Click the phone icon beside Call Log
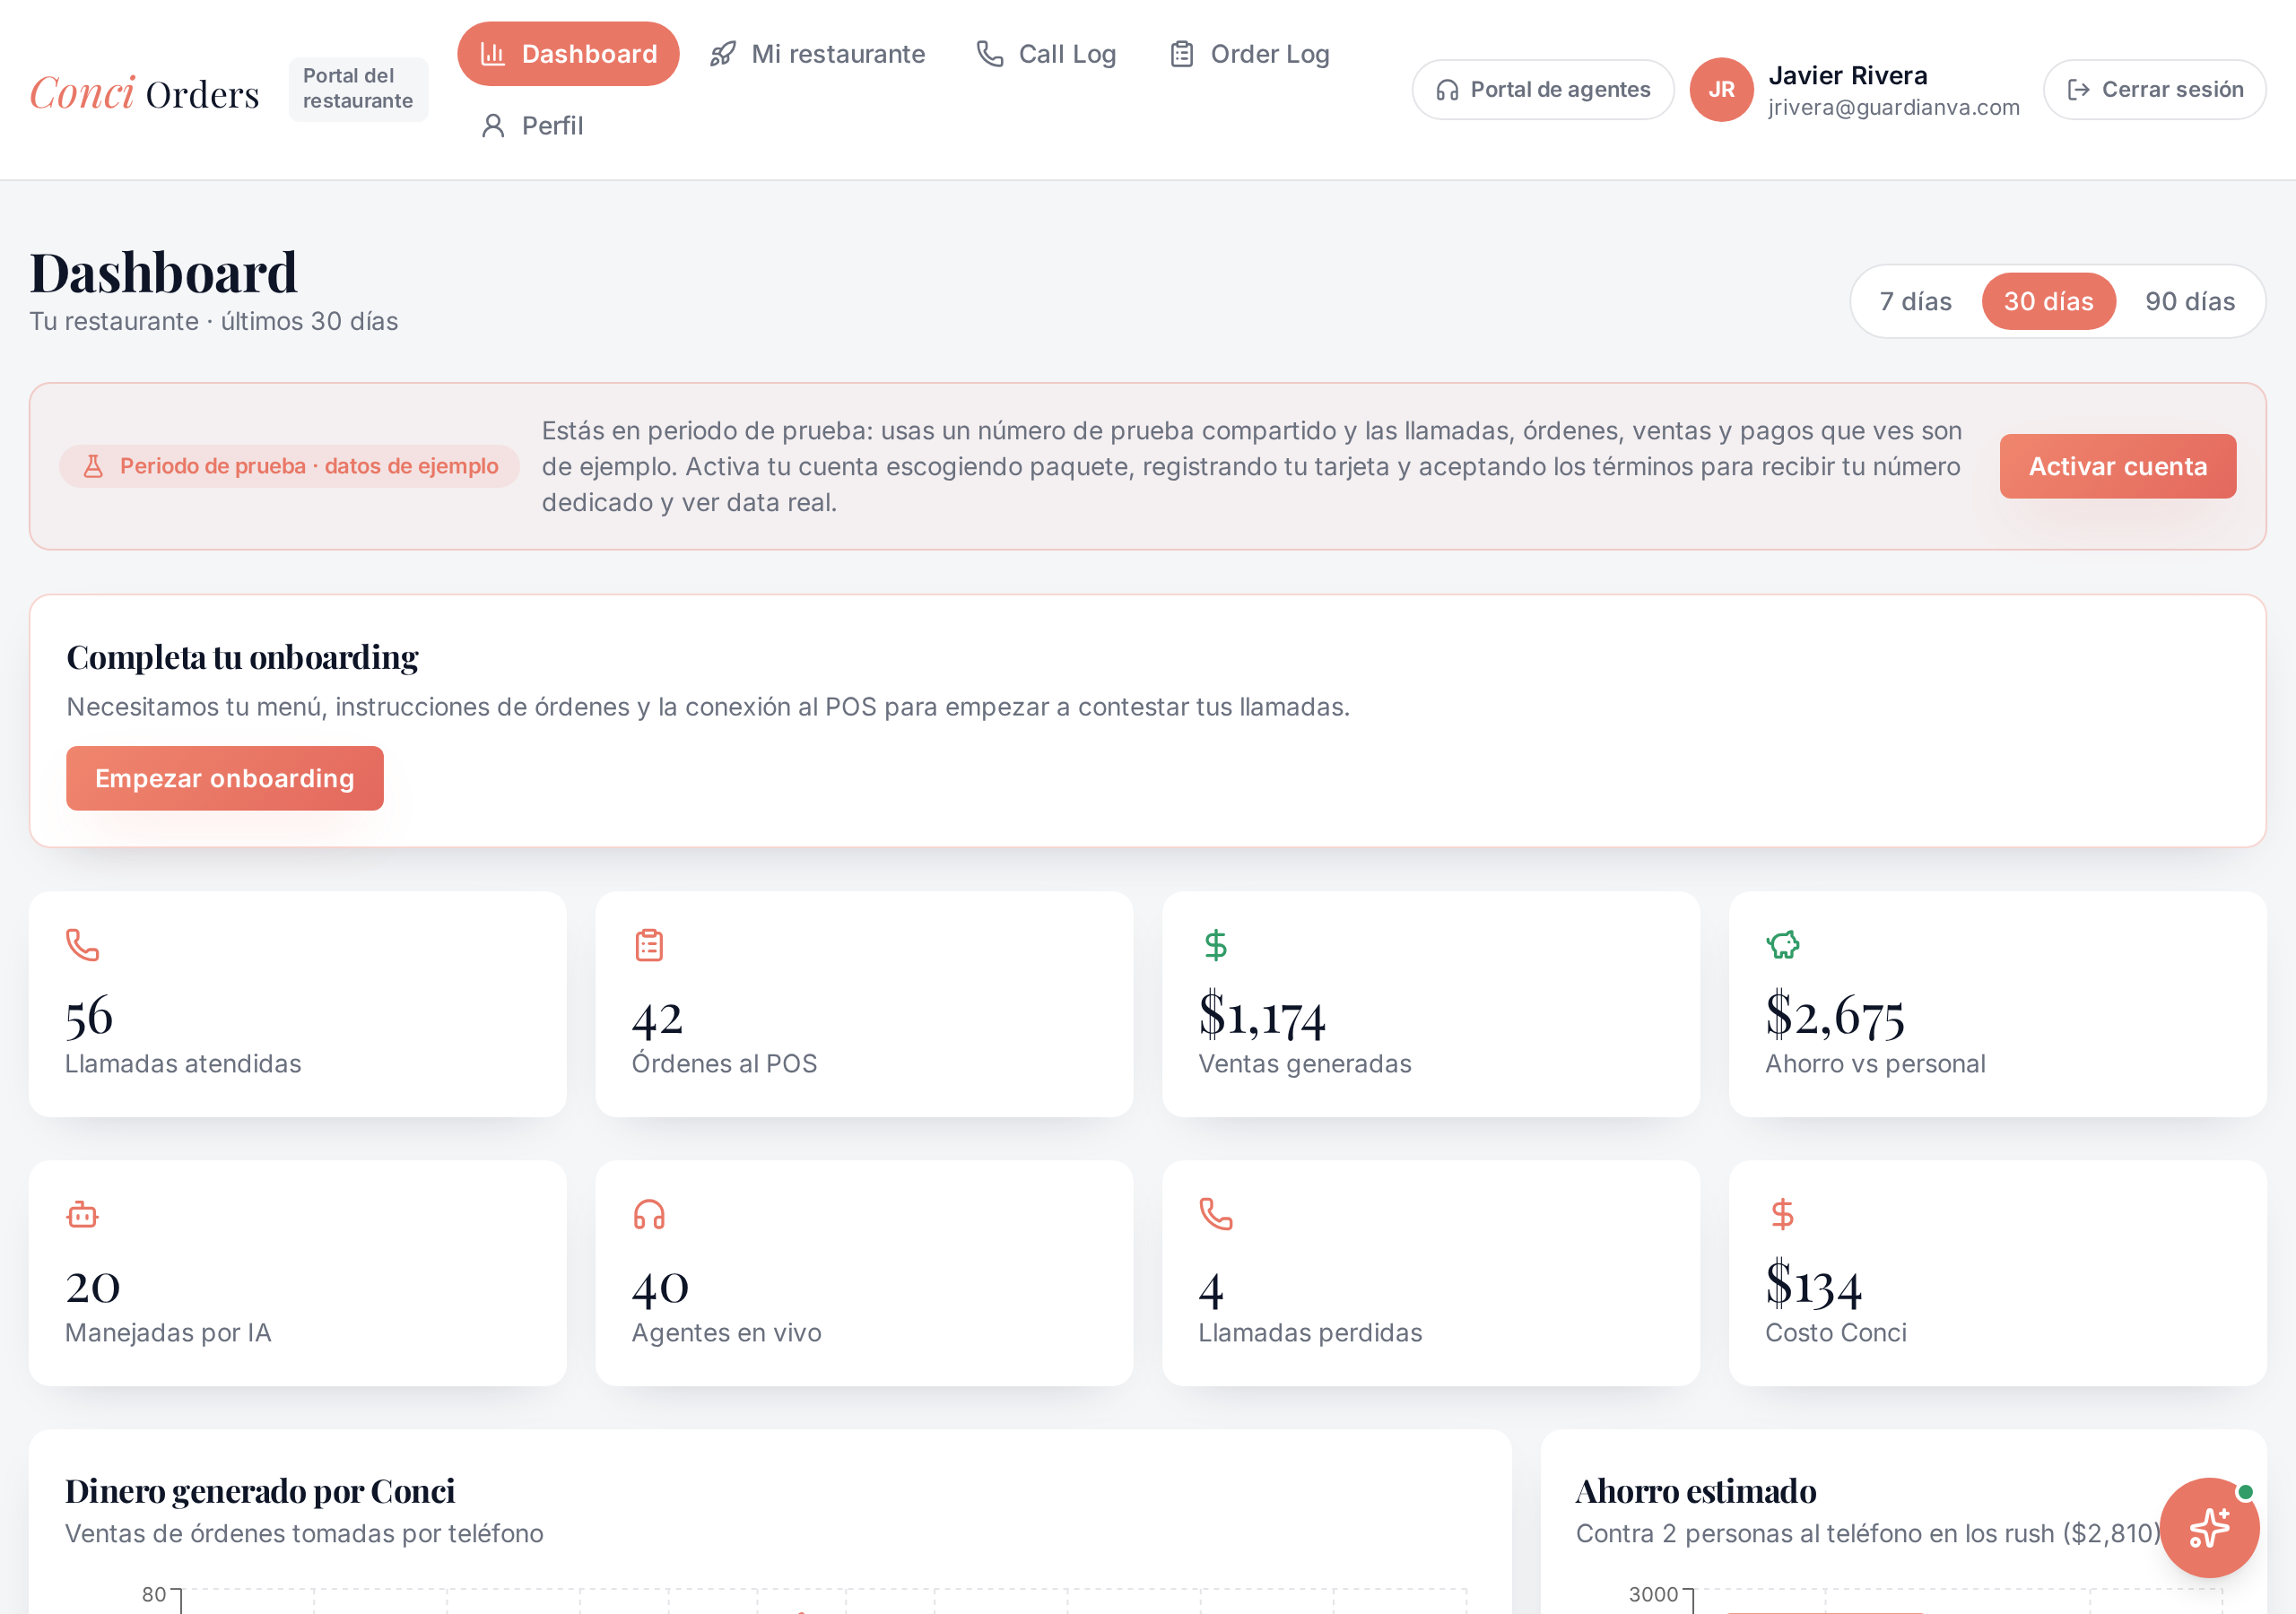Screen dimensions: 2296x1614 pos(989,54)
